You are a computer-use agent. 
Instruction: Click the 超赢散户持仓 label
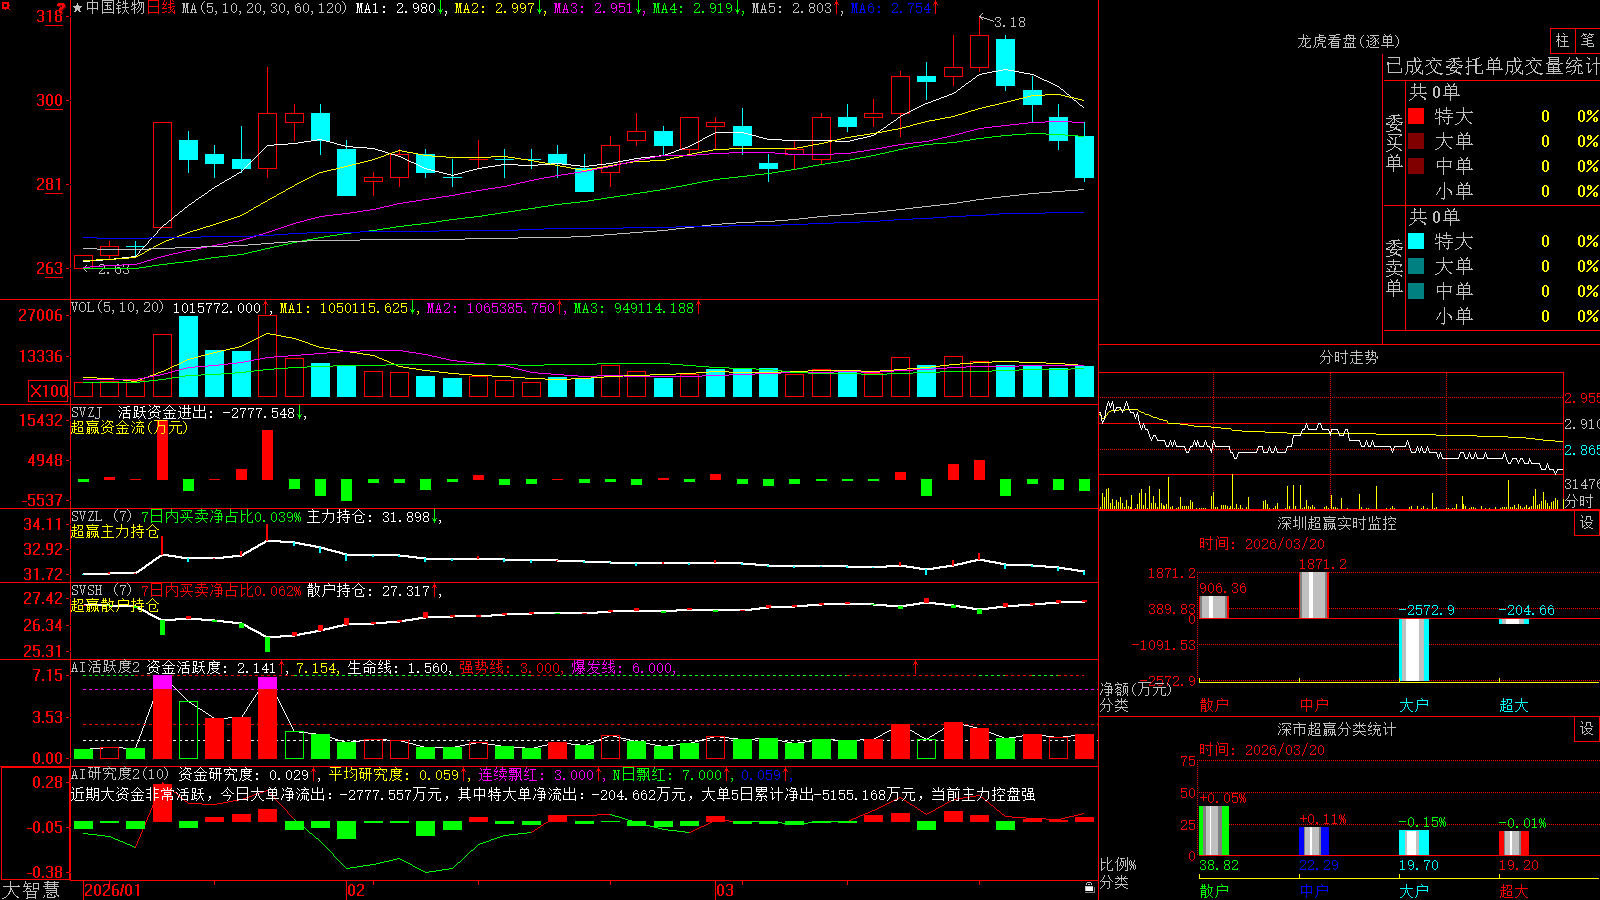pyautogui.click(x=115, y=605)
